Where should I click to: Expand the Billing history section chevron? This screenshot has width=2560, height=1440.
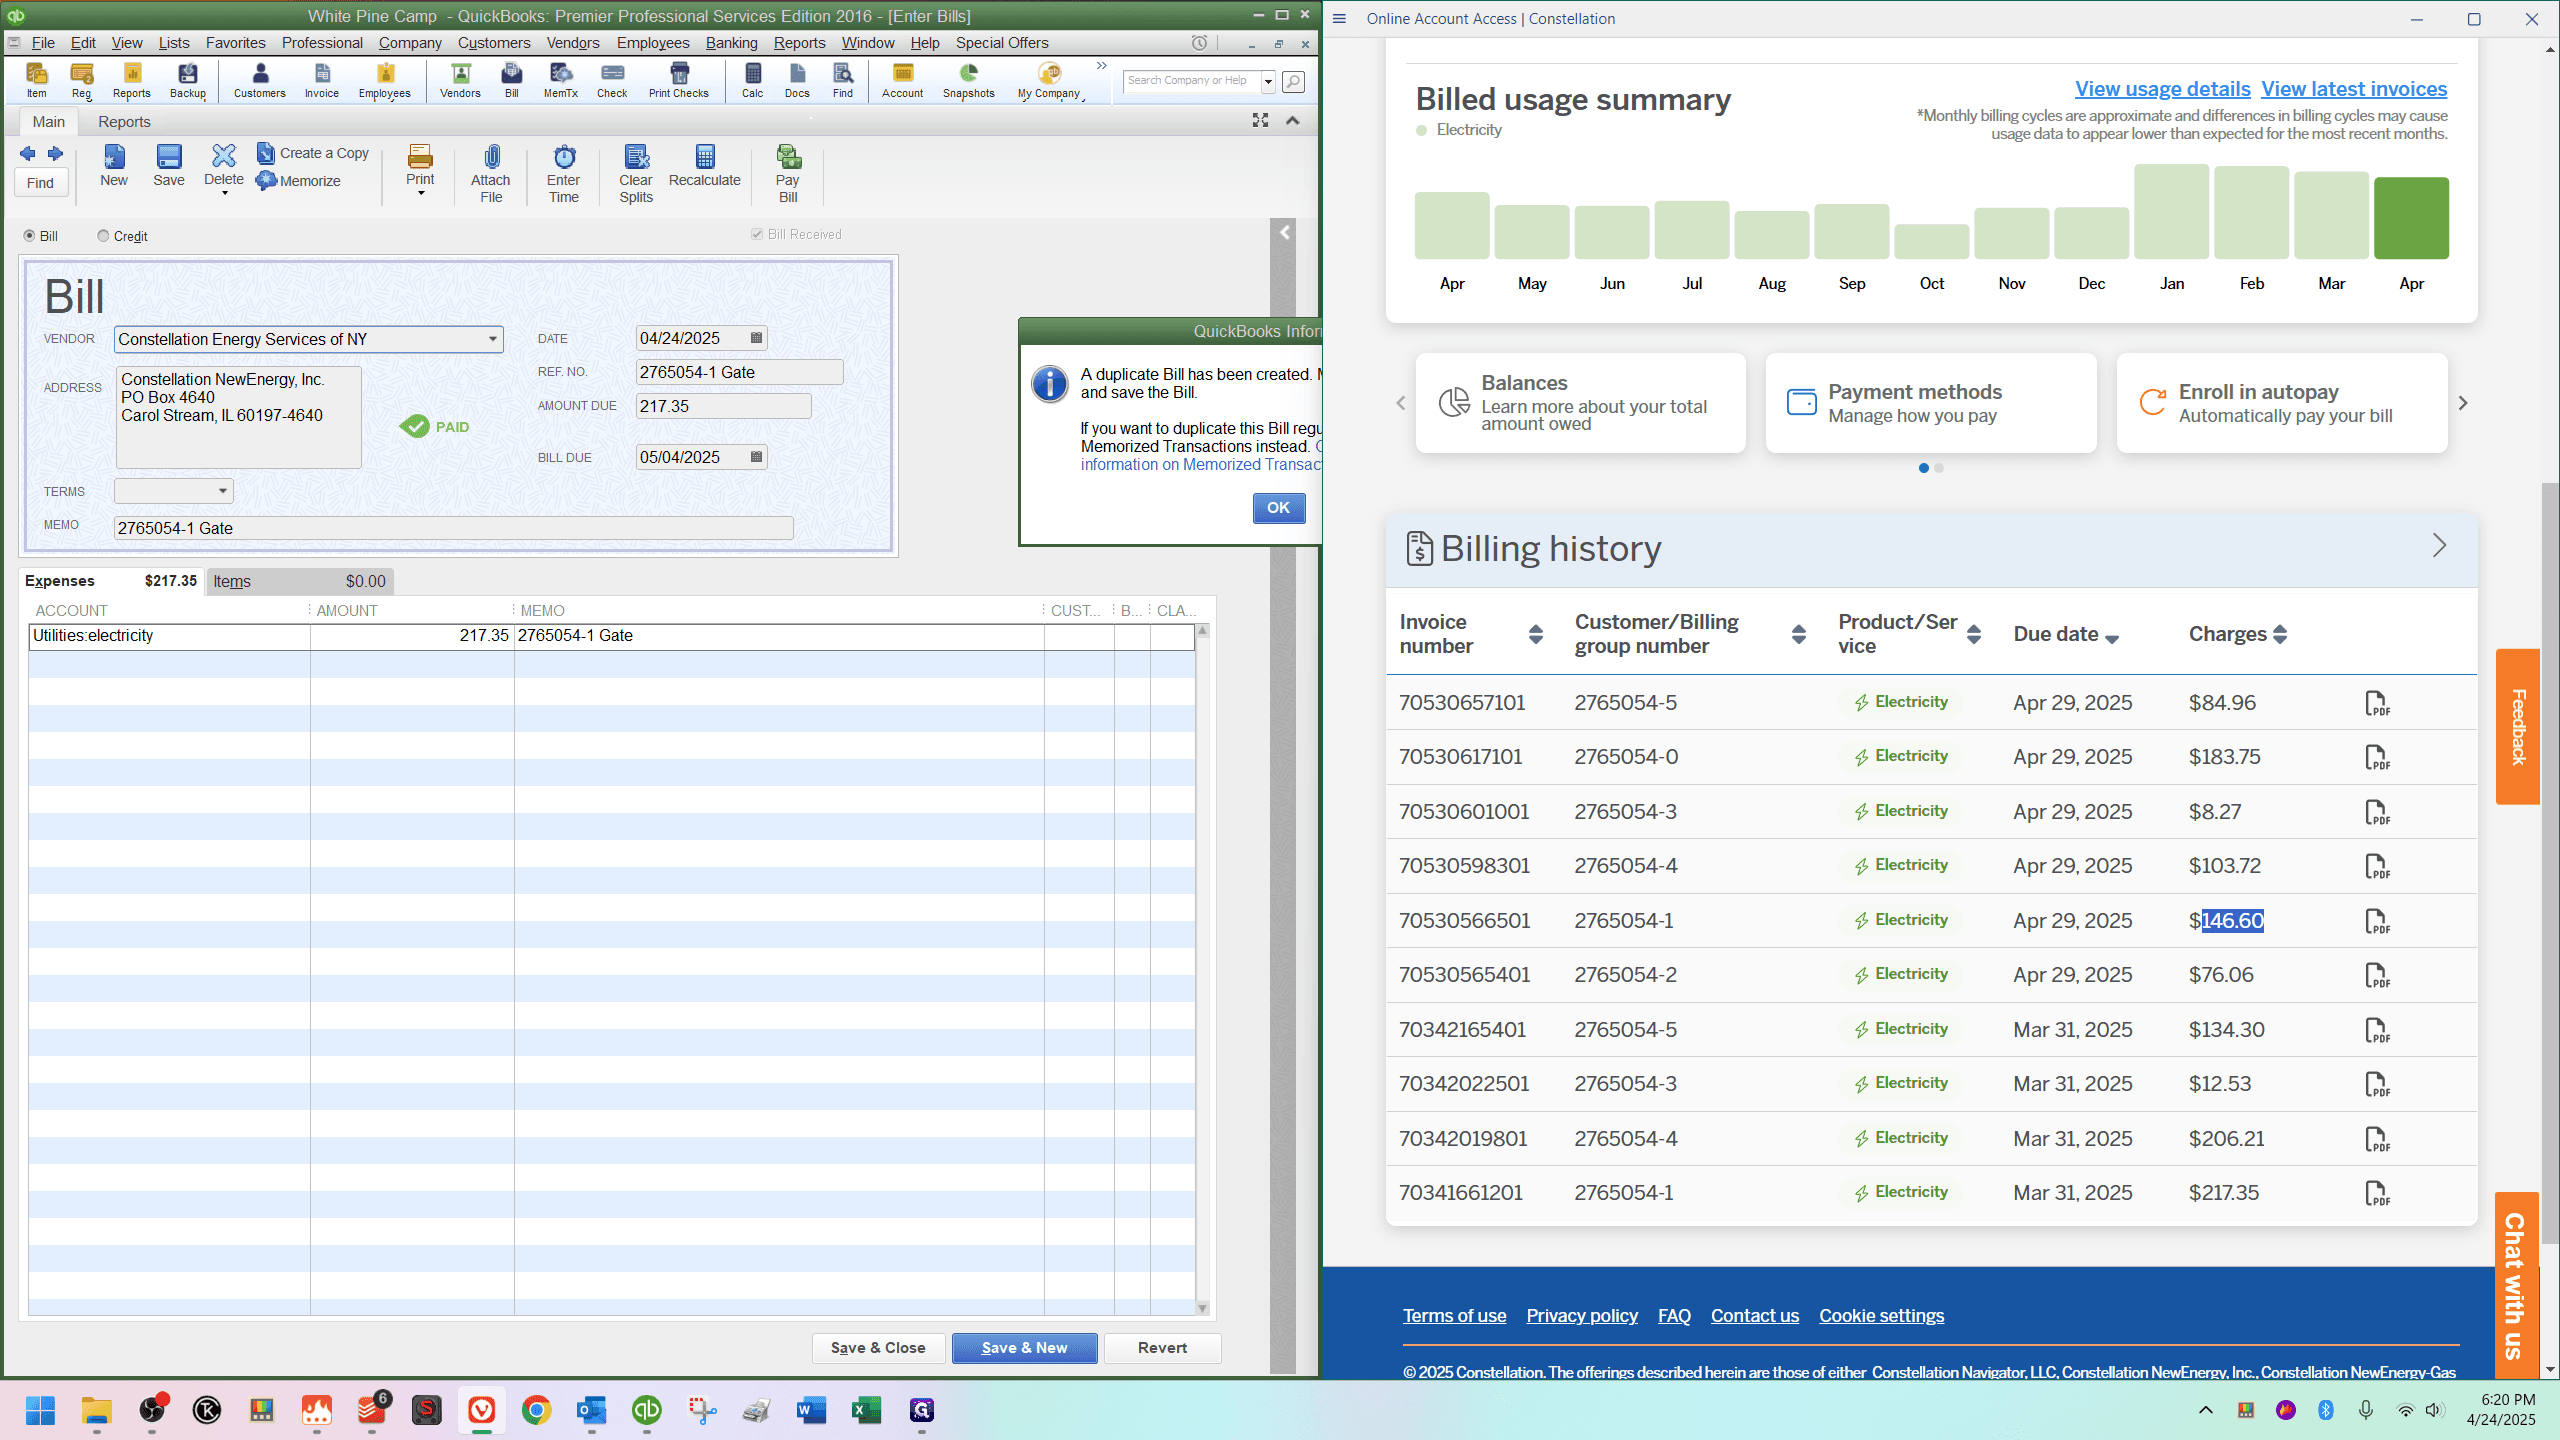pyautogui.click(x=2439, y=546)
